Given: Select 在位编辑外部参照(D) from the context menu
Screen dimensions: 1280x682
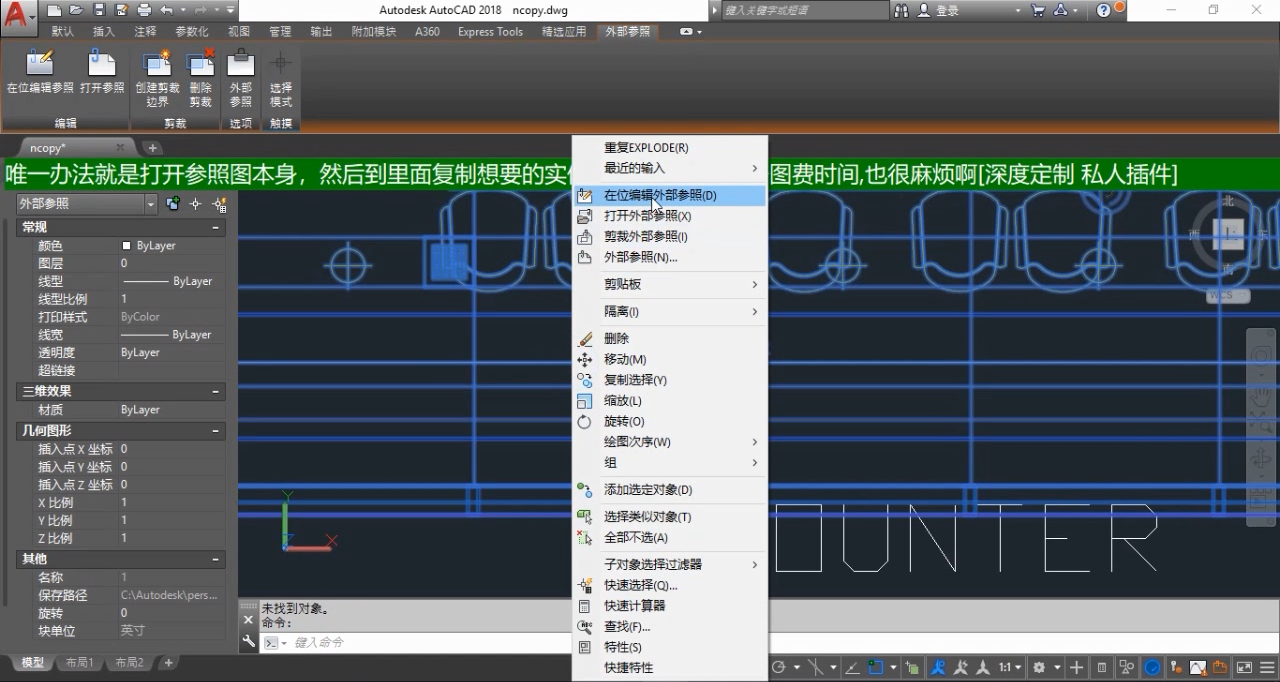Looking at the screenshot, I should click(670, 195).
